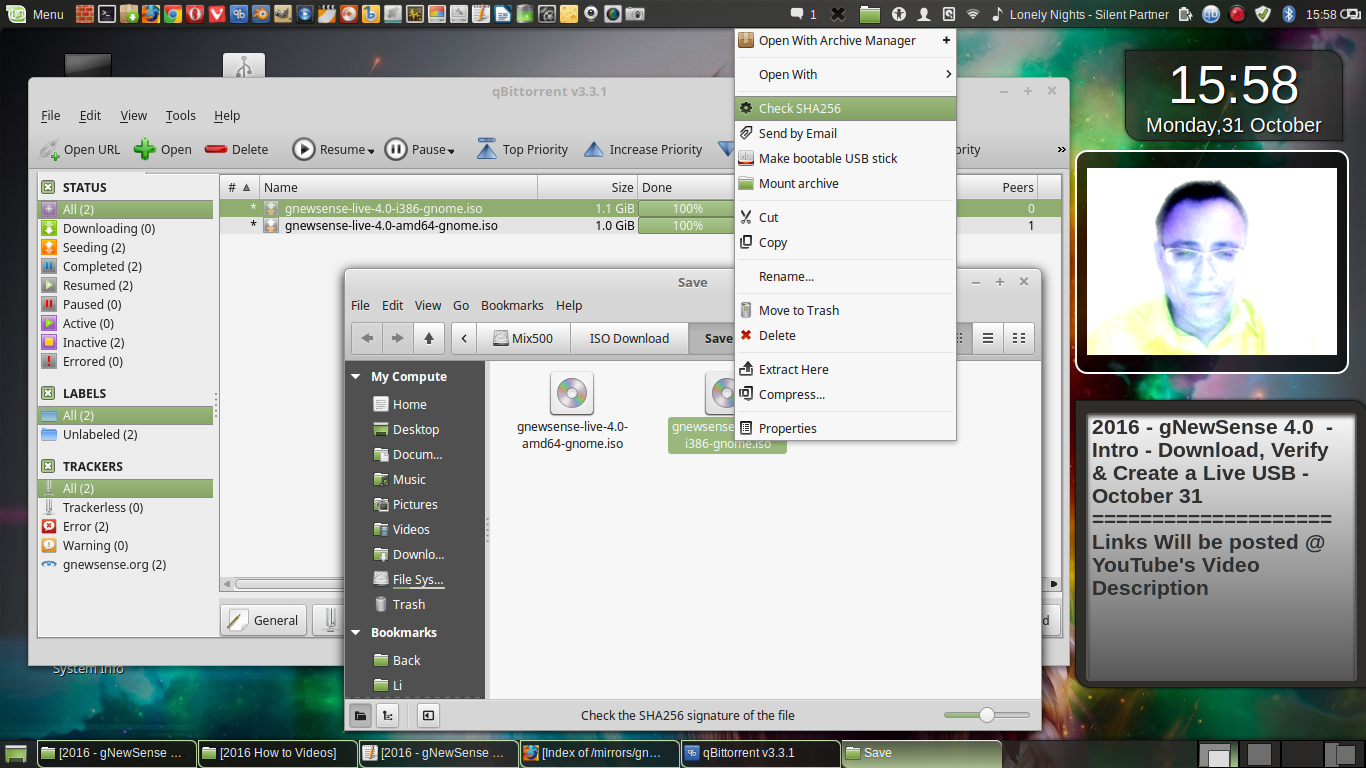Click the red Delete icon in qBittorrent toolbar
This screenshot has height=768, width=1366.
click(216, 150)
